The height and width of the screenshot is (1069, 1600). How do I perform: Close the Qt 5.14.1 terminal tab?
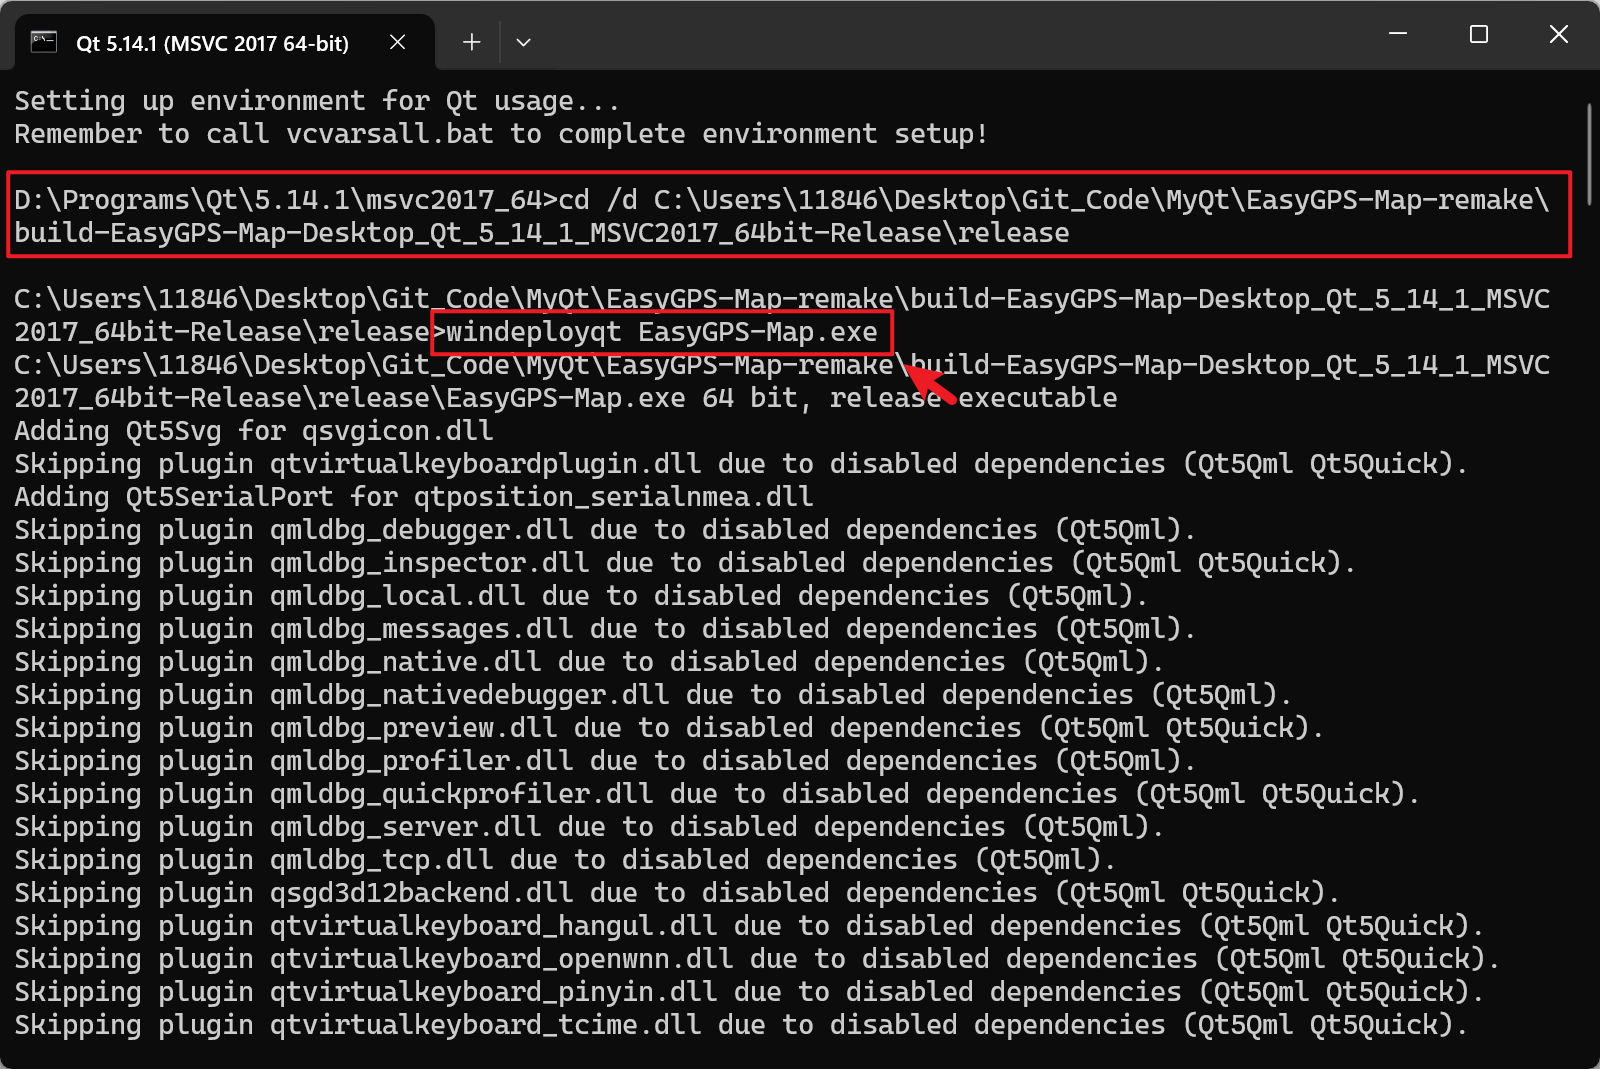click(397, 42)
